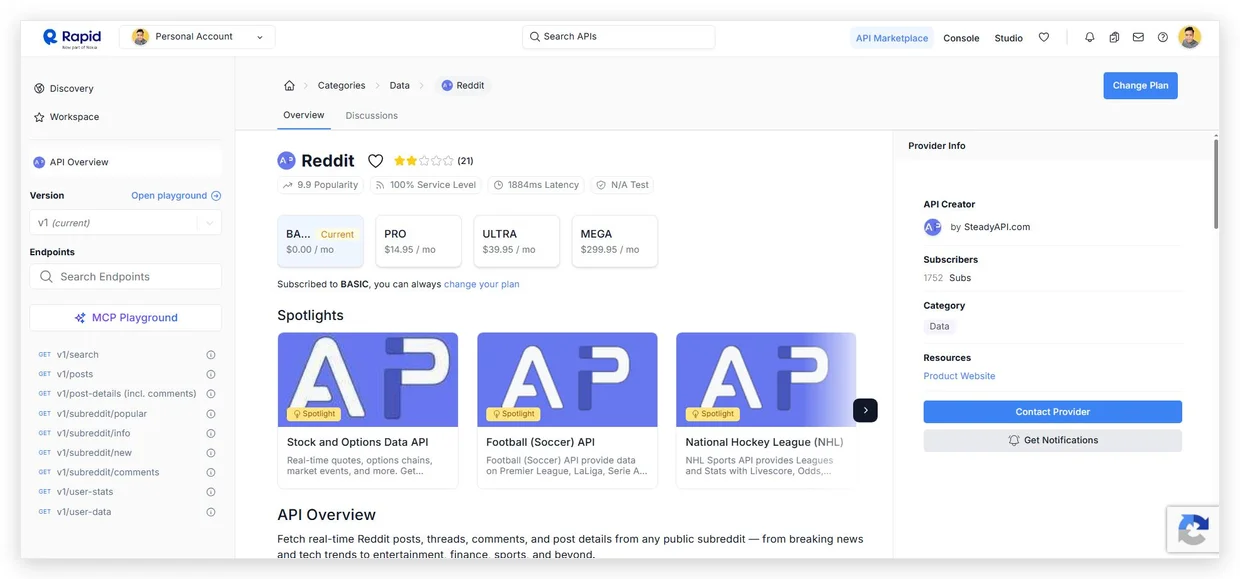Go to Data breadcrumb
The image size is (1240, 579).
pos(400,85)
